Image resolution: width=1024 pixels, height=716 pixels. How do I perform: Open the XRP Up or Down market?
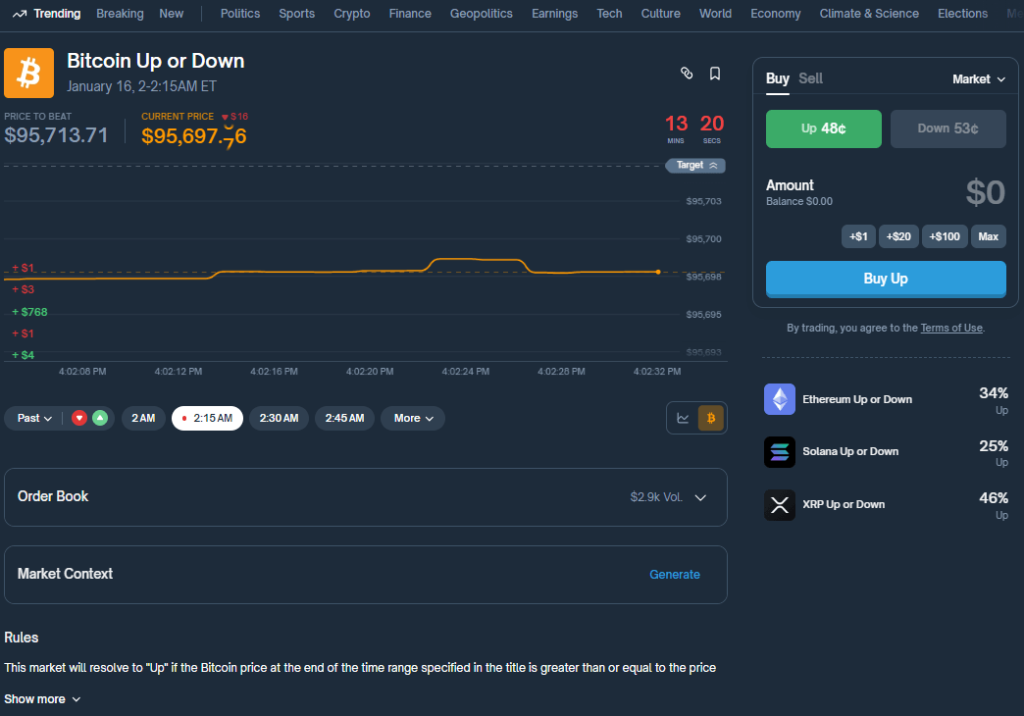(x=843, y=504)
